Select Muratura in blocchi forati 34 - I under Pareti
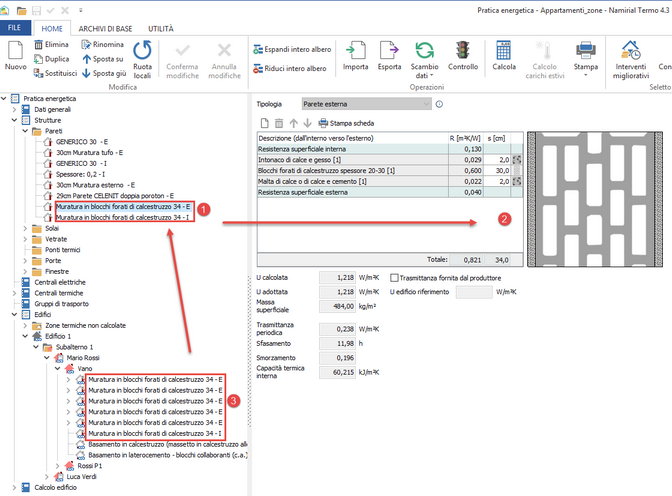This screenshot has height=496, width=672. pos(123,217)
